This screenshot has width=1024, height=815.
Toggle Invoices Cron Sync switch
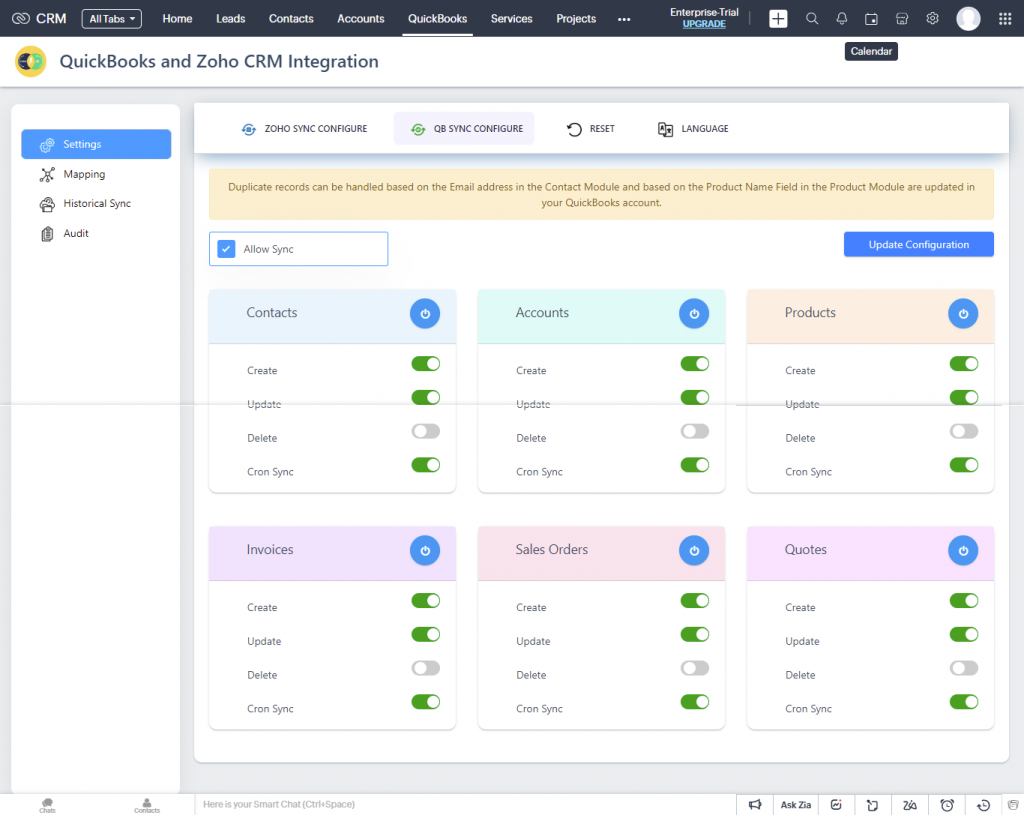(x=426, y=702)
